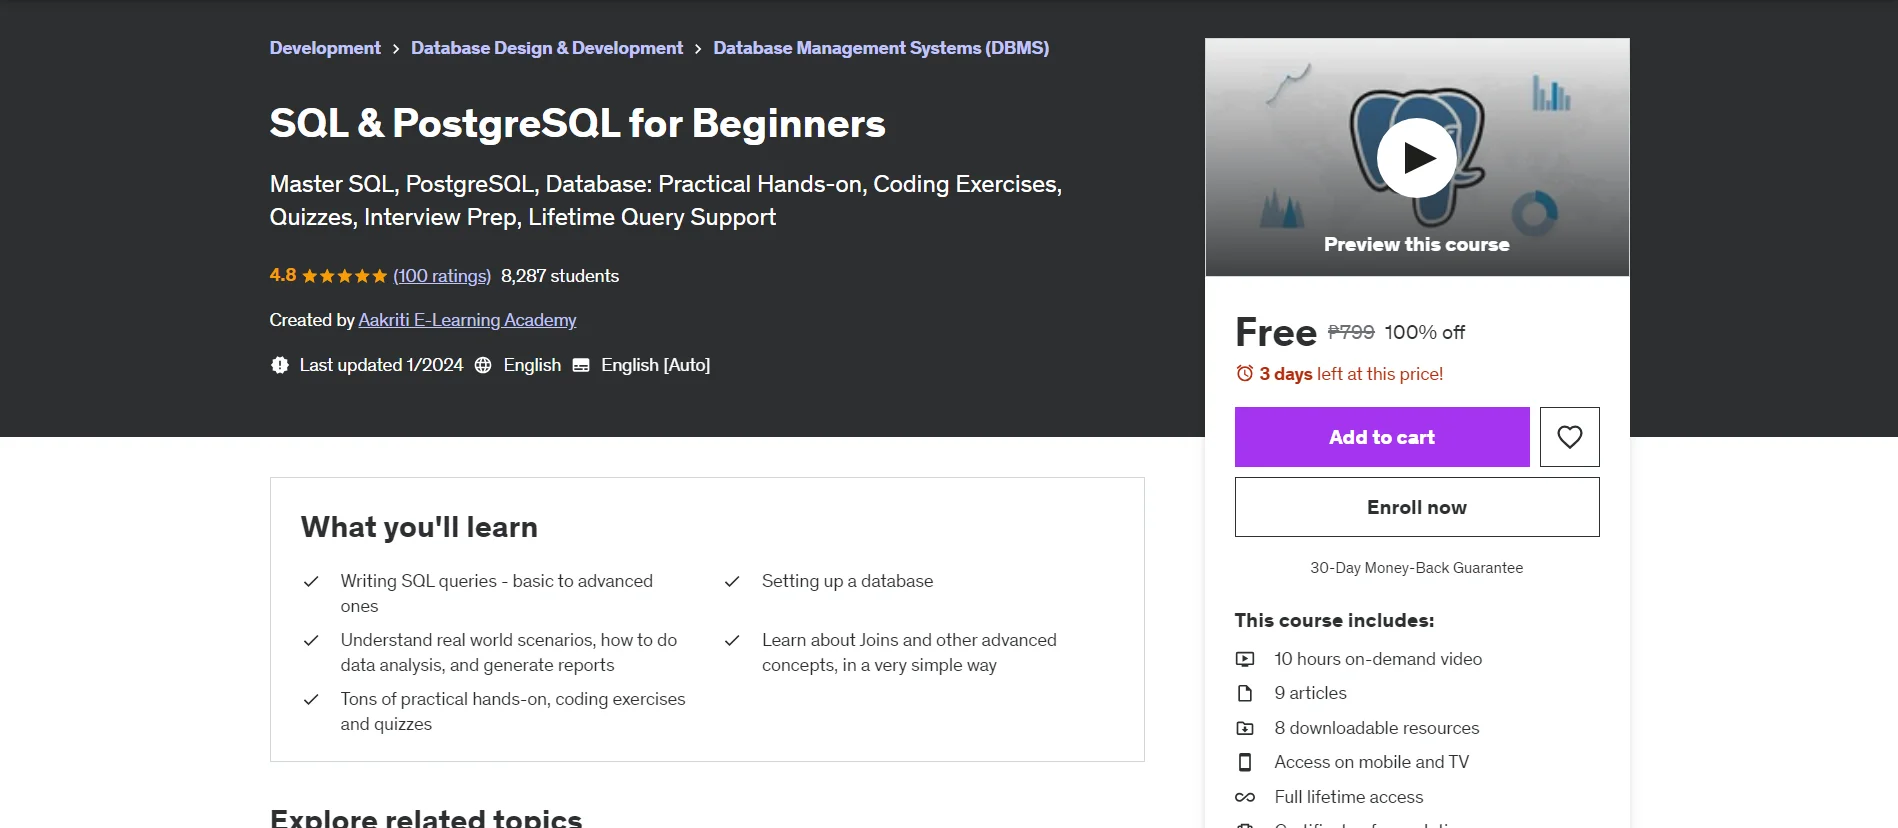The height and width of the screenshot is (828, 1898).
Task: Click This course includes: heading
Action: [1334, 620]
